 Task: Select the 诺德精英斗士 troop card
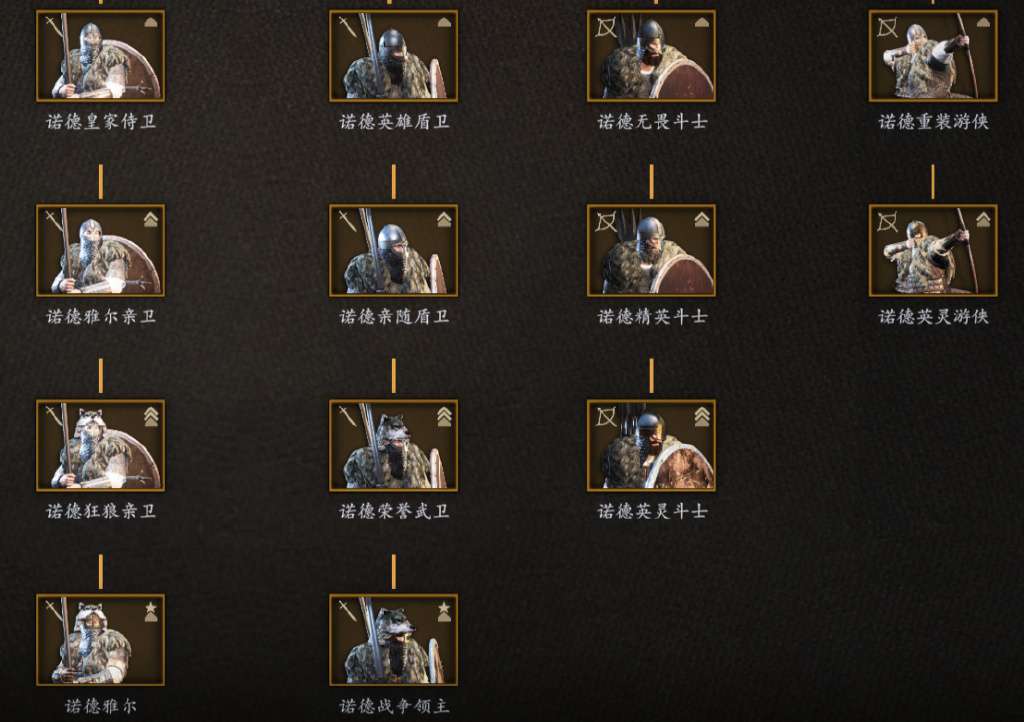click(651, 251)
